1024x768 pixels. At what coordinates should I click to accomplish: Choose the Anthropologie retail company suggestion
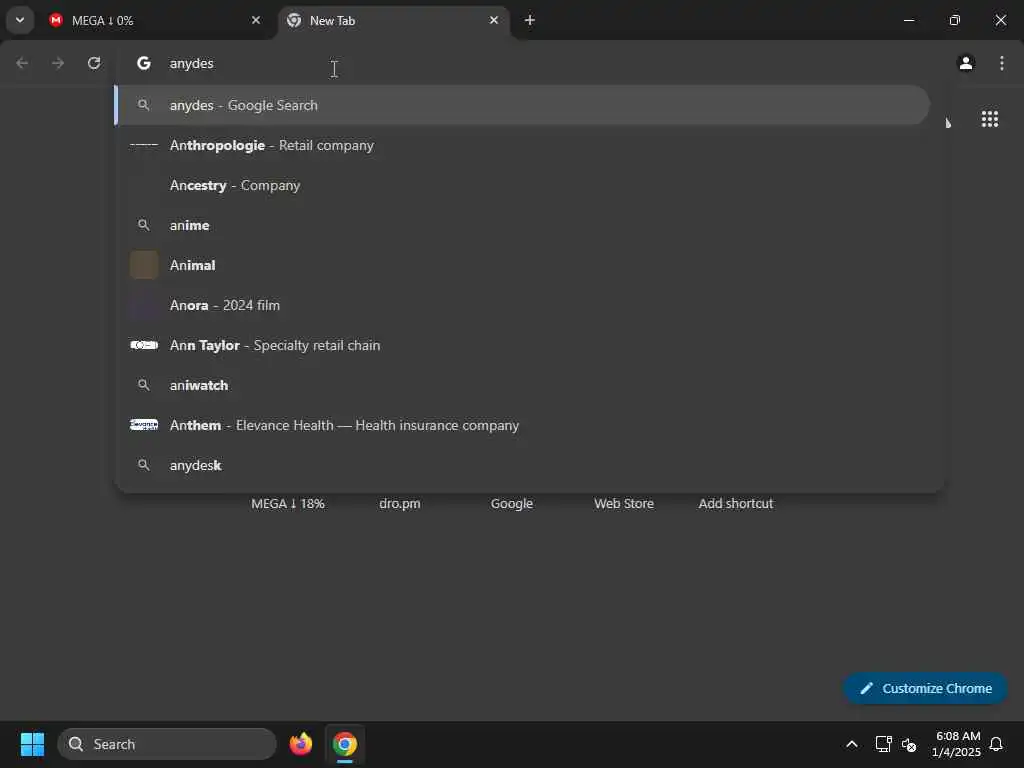(522, 145)
